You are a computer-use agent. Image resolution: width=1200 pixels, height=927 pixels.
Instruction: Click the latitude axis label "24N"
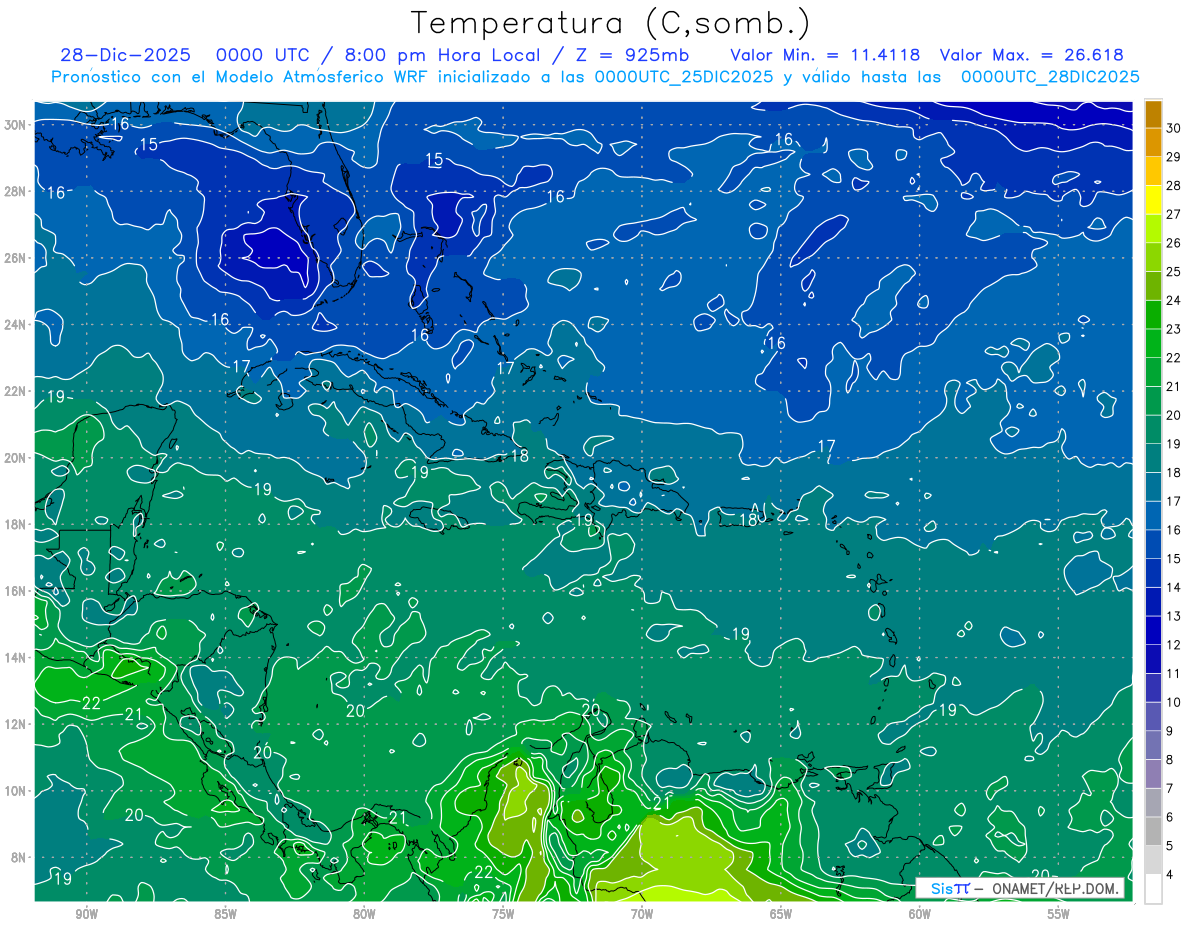[x=17, y=325]
